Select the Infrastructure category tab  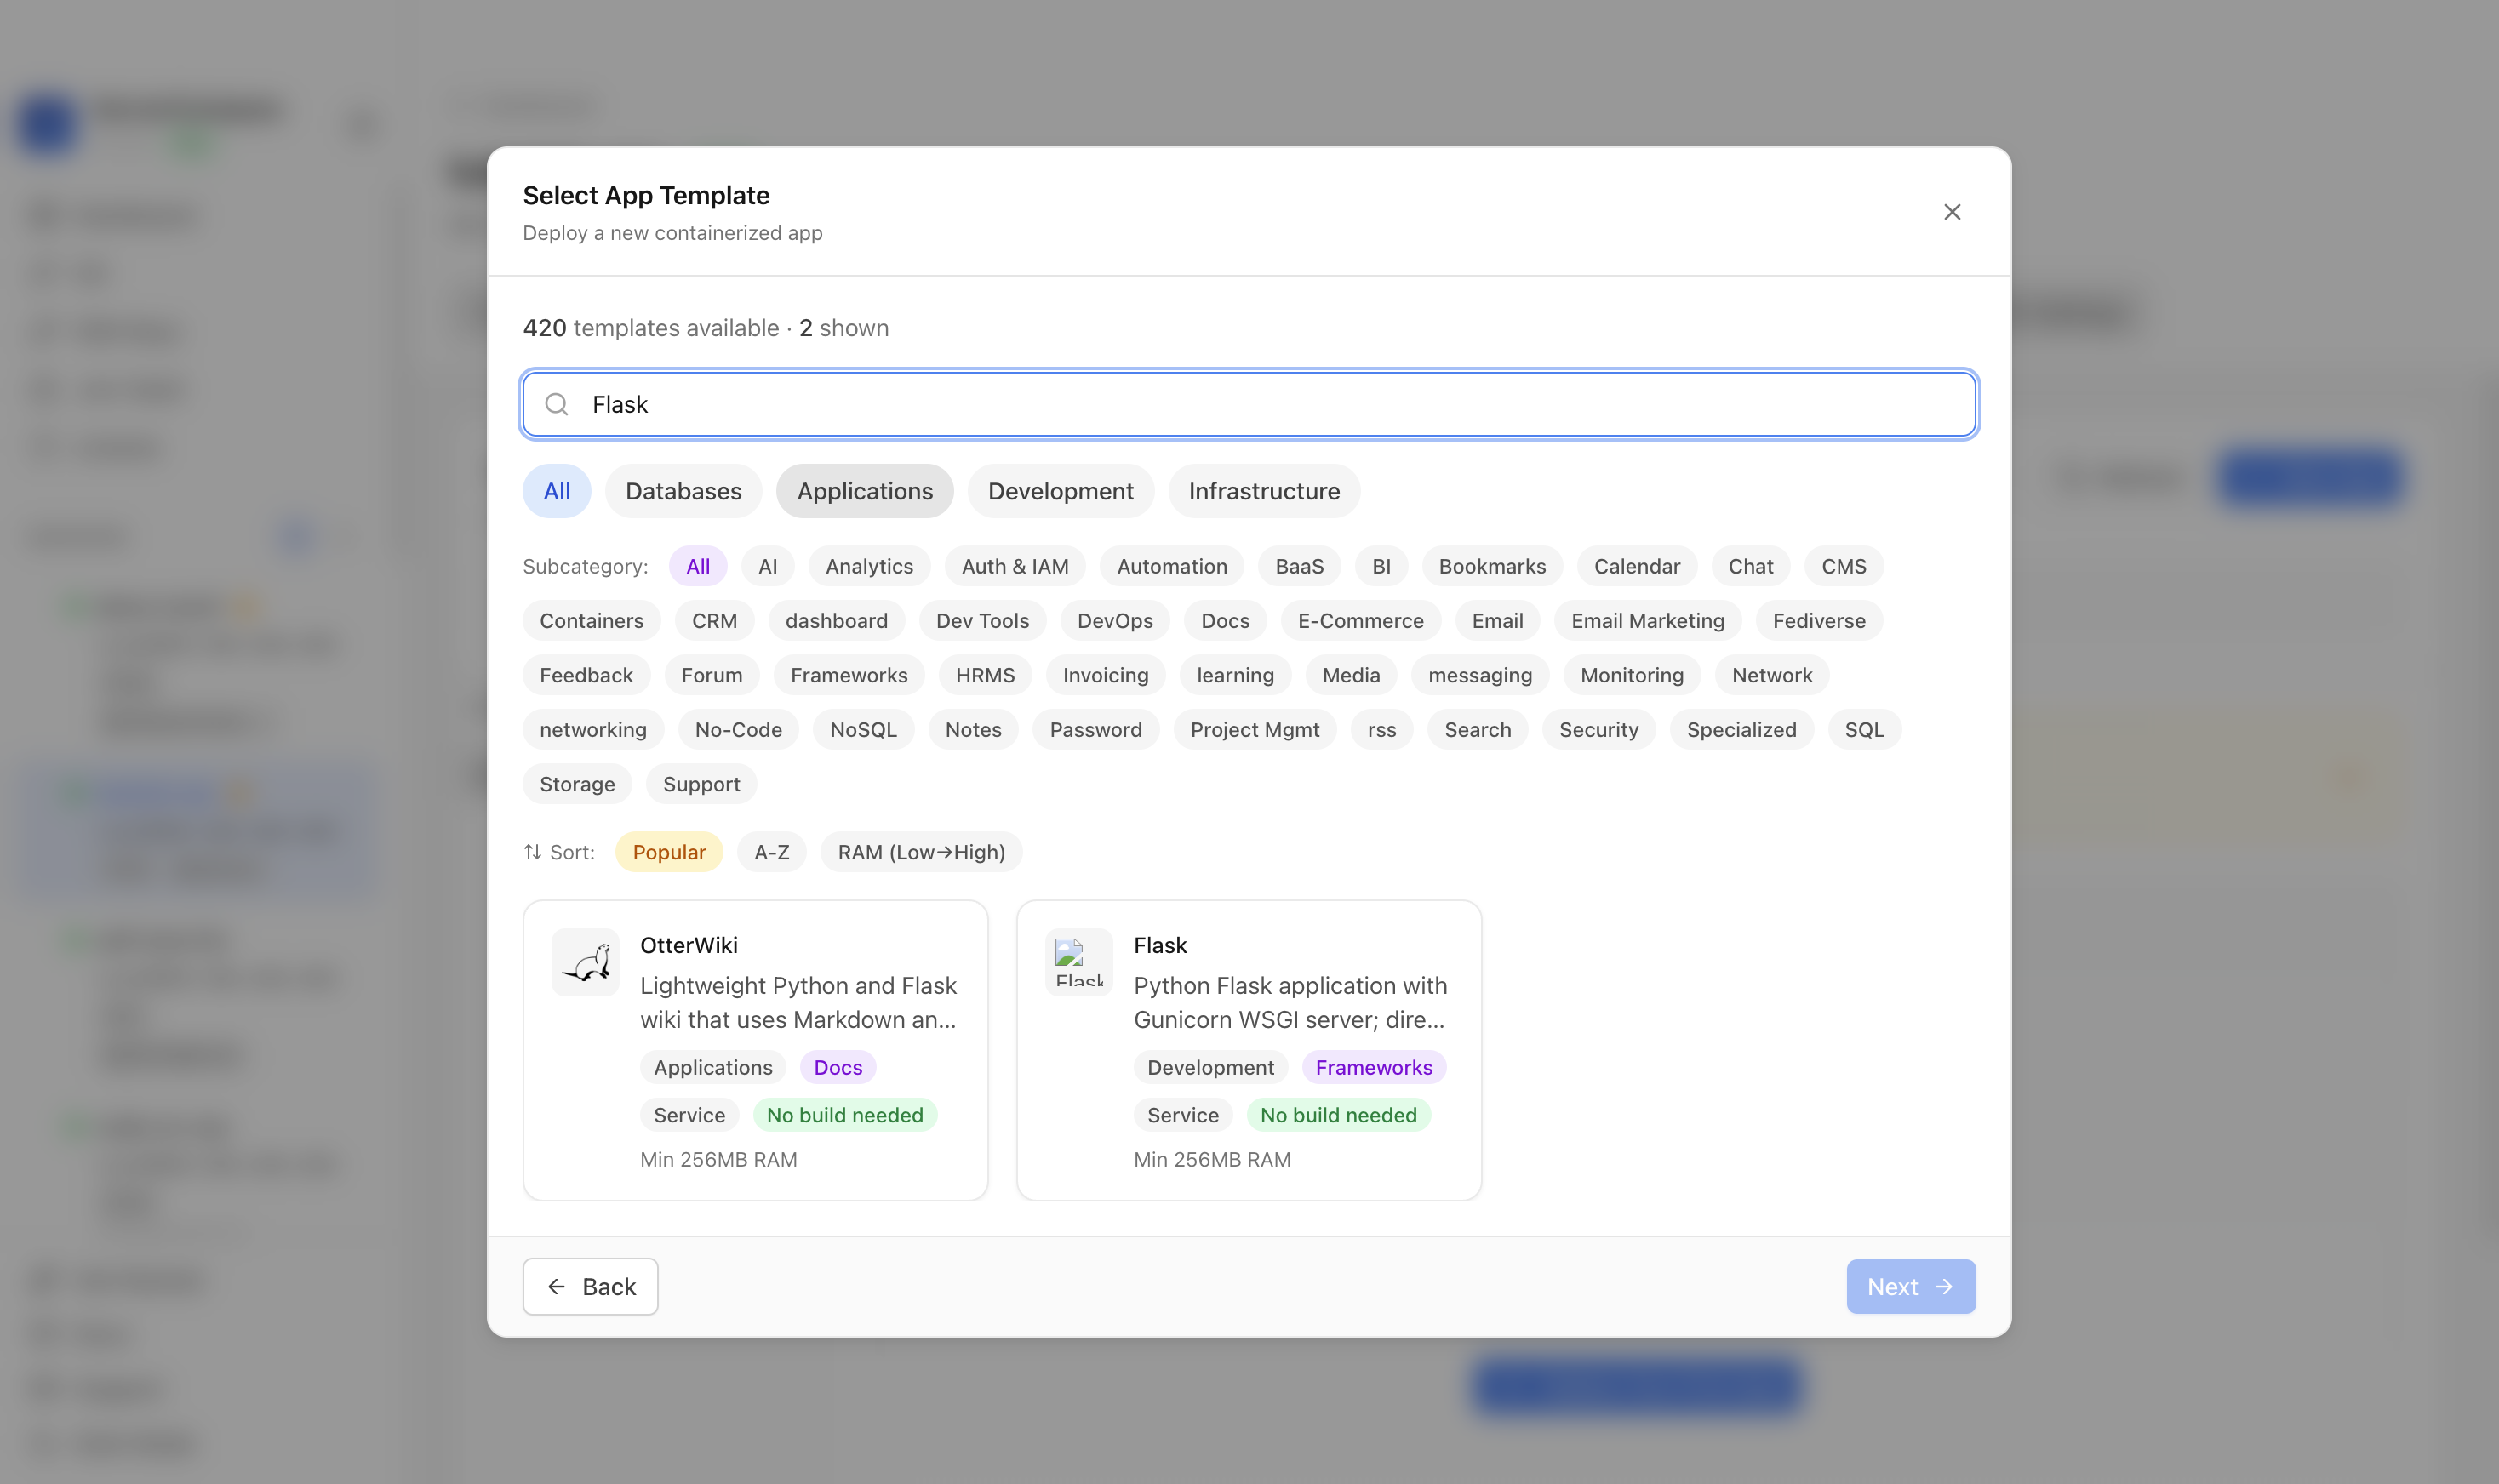1264,491
